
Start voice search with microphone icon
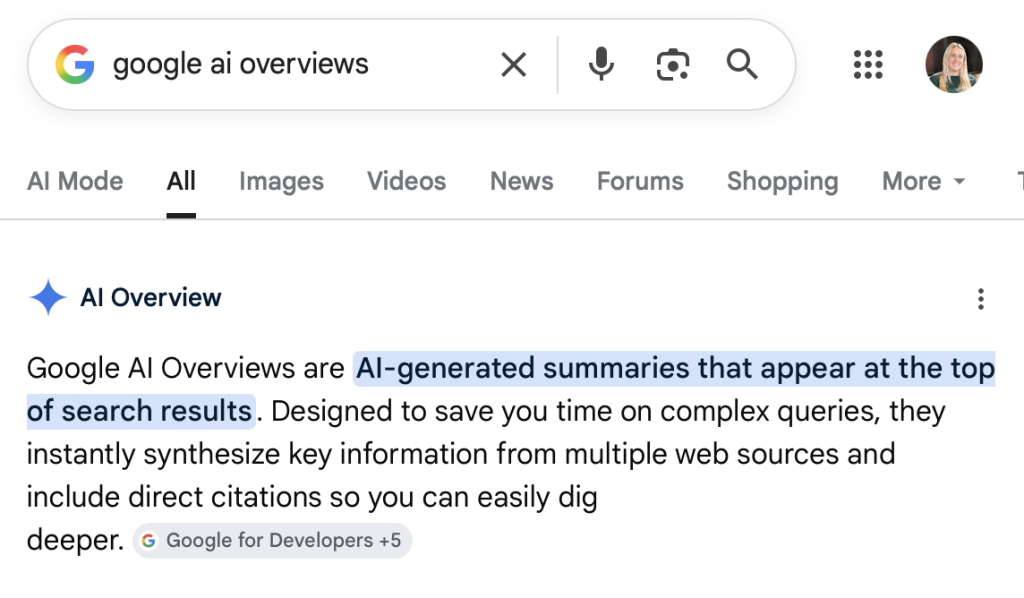601,65
